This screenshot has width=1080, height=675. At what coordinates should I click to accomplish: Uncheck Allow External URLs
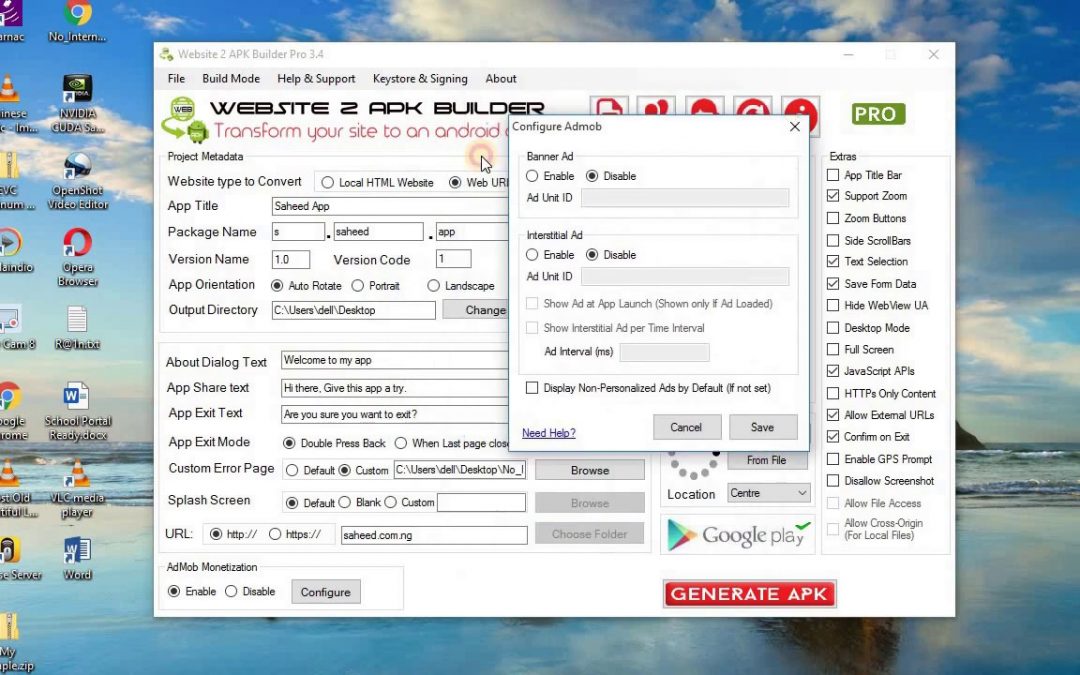click(x=833, y=415)
